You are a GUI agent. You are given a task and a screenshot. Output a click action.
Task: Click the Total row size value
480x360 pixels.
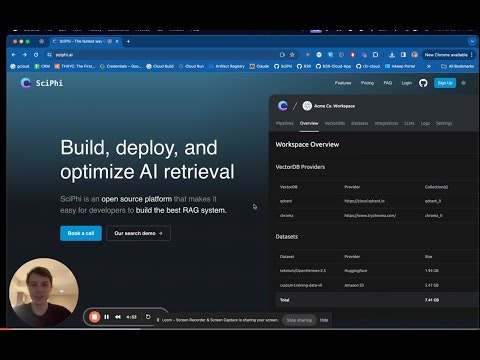(x=432, y=300)
